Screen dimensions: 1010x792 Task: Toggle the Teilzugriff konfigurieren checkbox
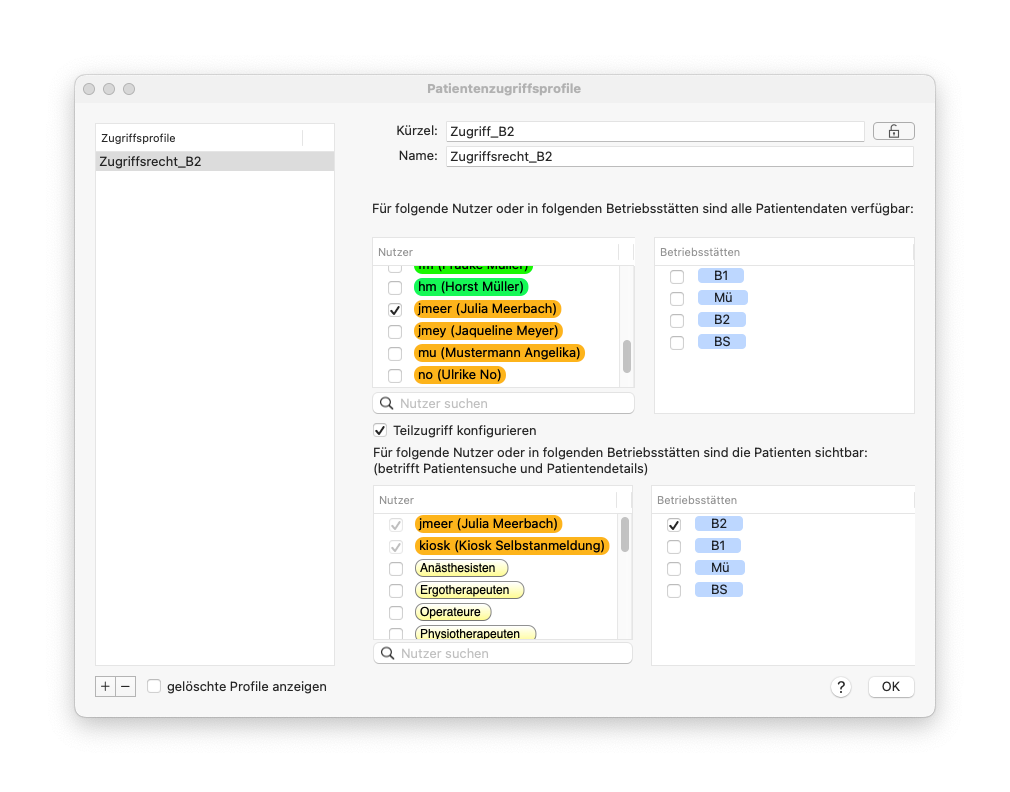380,431
